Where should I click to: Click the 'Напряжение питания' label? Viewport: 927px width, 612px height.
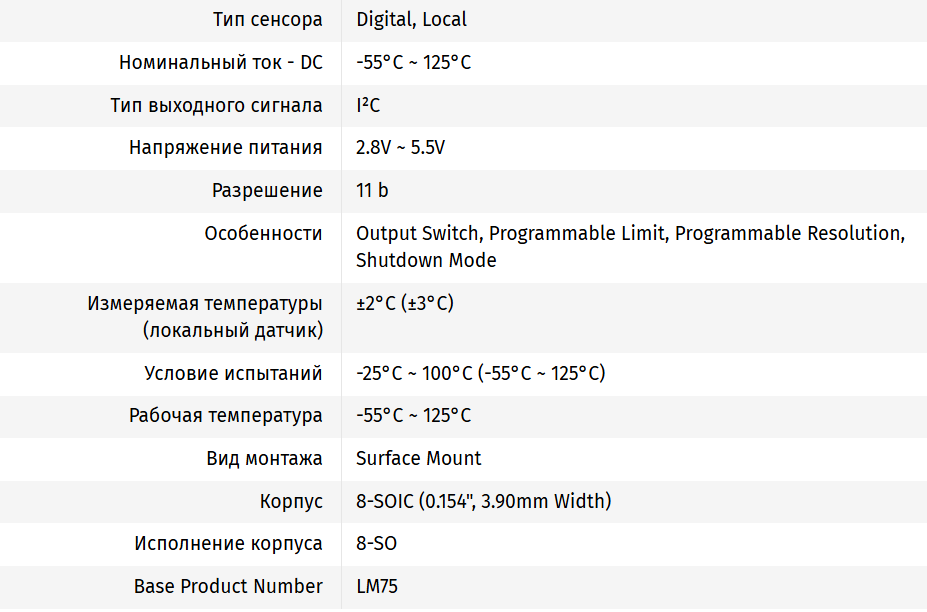point(225,148)
